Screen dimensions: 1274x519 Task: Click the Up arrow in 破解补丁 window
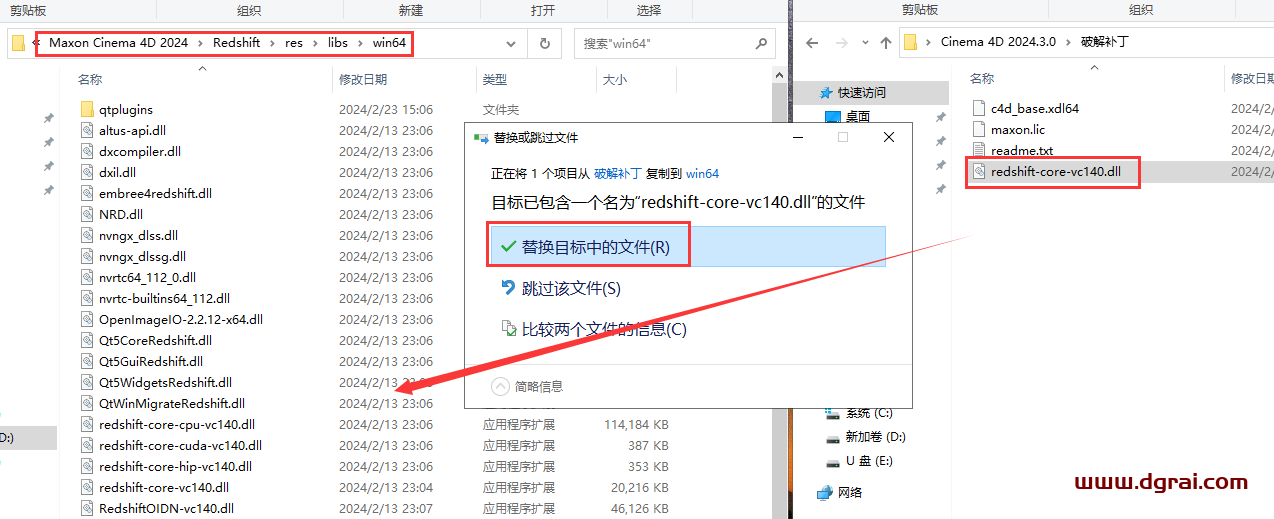point(885,43)
